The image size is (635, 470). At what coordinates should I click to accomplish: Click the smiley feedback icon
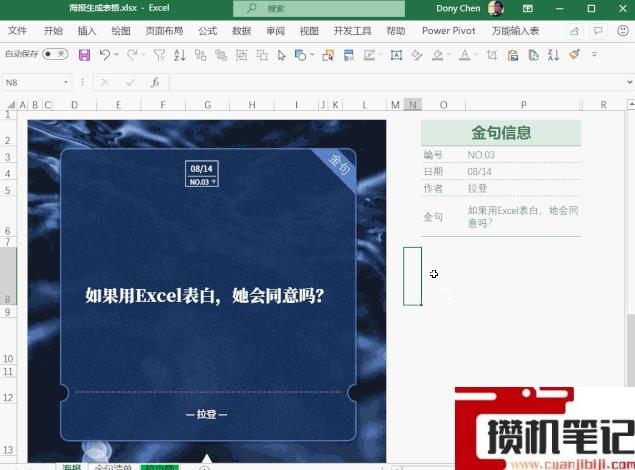click(x=622, y=31)
